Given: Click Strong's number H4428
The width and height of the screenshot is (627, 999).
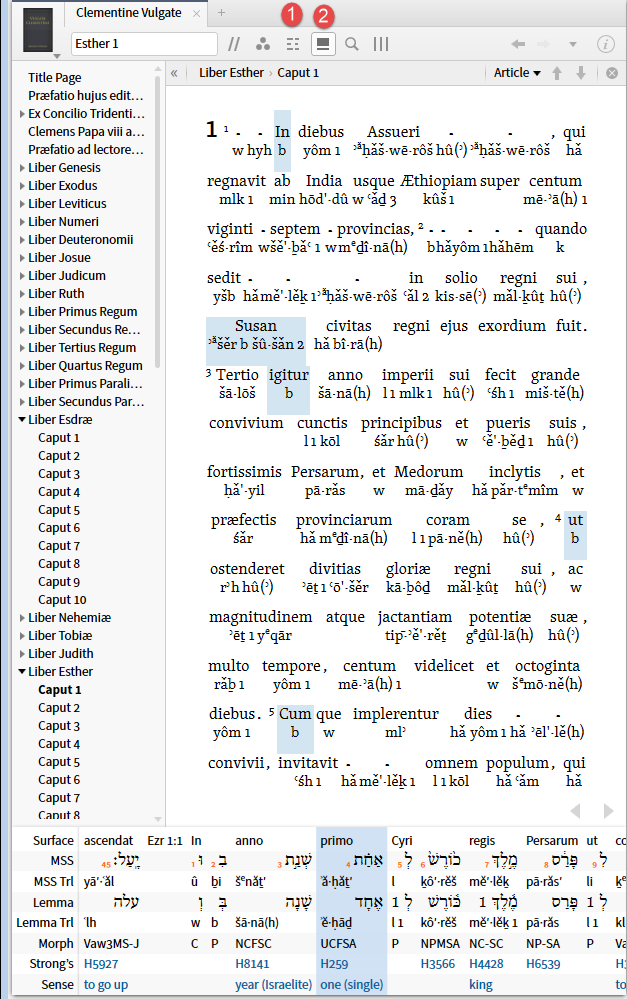Looking at the screenshot, I should click(487, 964).
